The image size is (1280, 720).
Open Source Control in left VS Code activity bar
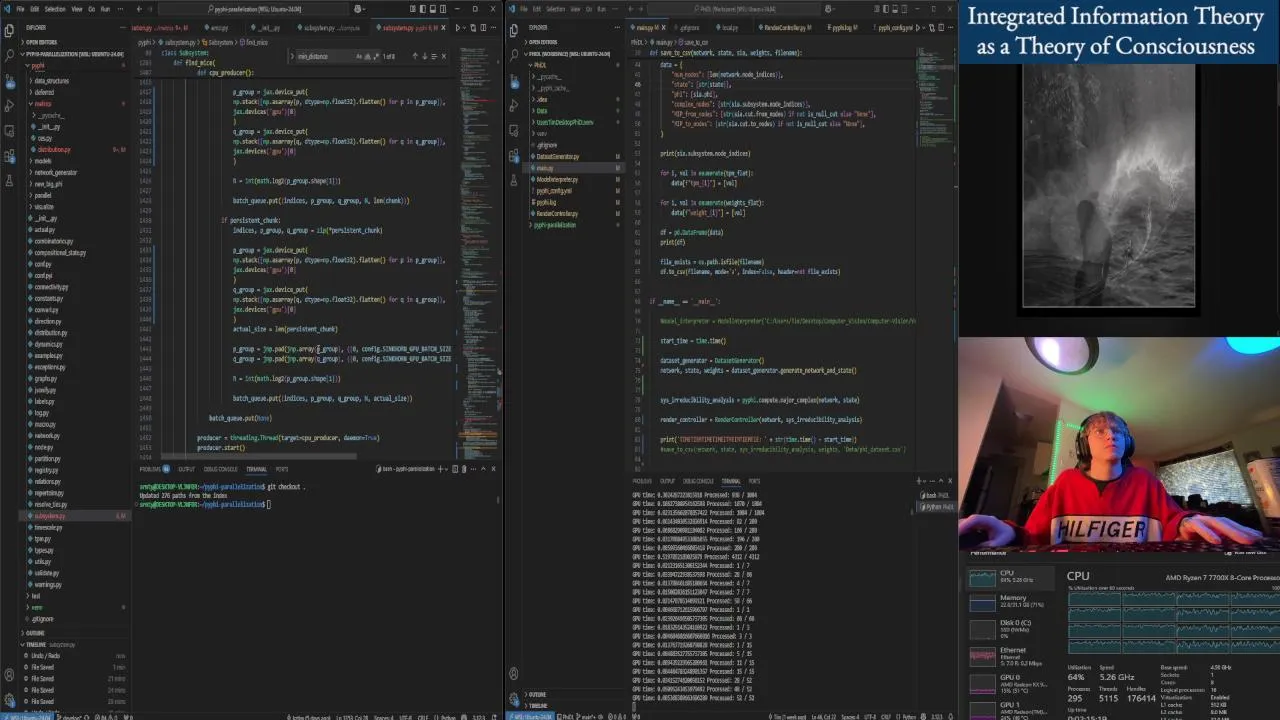10,80
